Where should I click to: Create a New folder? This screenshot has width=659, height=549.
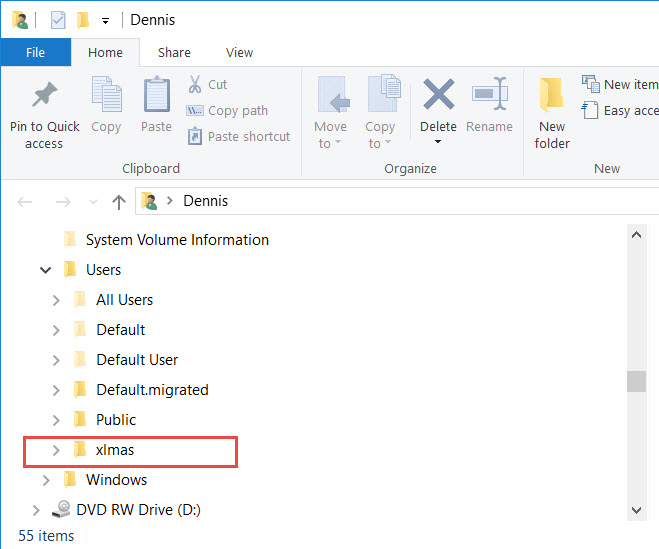(552, 113)
